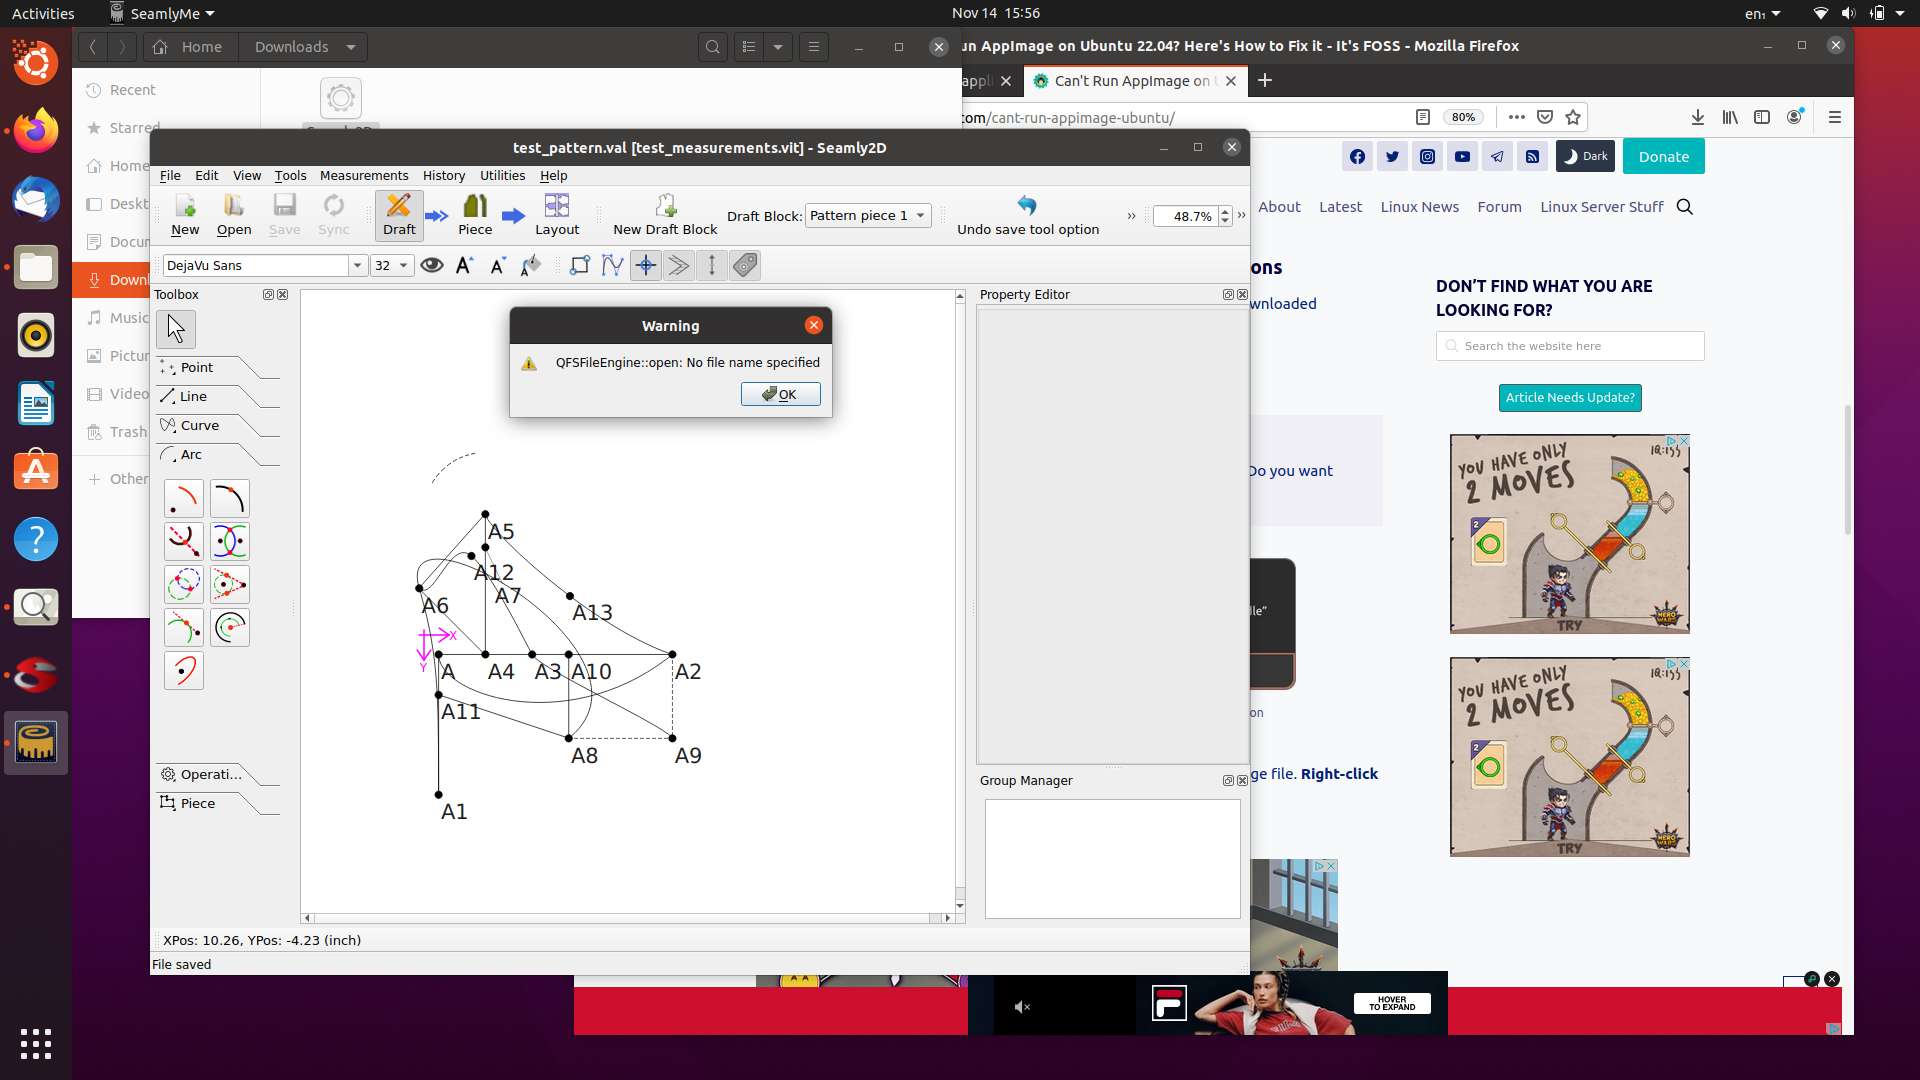This screenshot has height=1080, width=1920.
Task: Click the Undo save tool option icon
Action: (1026, 208)
